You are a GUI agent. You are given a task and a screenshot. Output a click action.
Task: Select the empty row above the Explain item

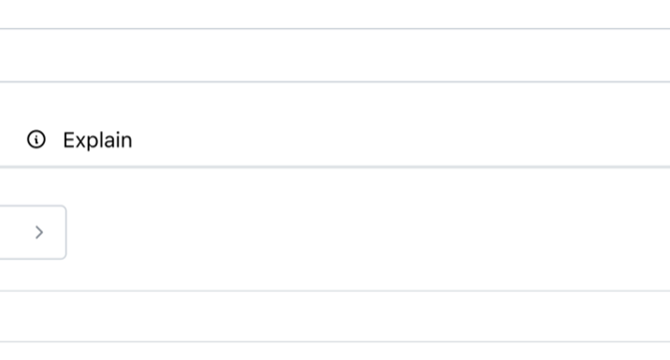coord(335,55)
